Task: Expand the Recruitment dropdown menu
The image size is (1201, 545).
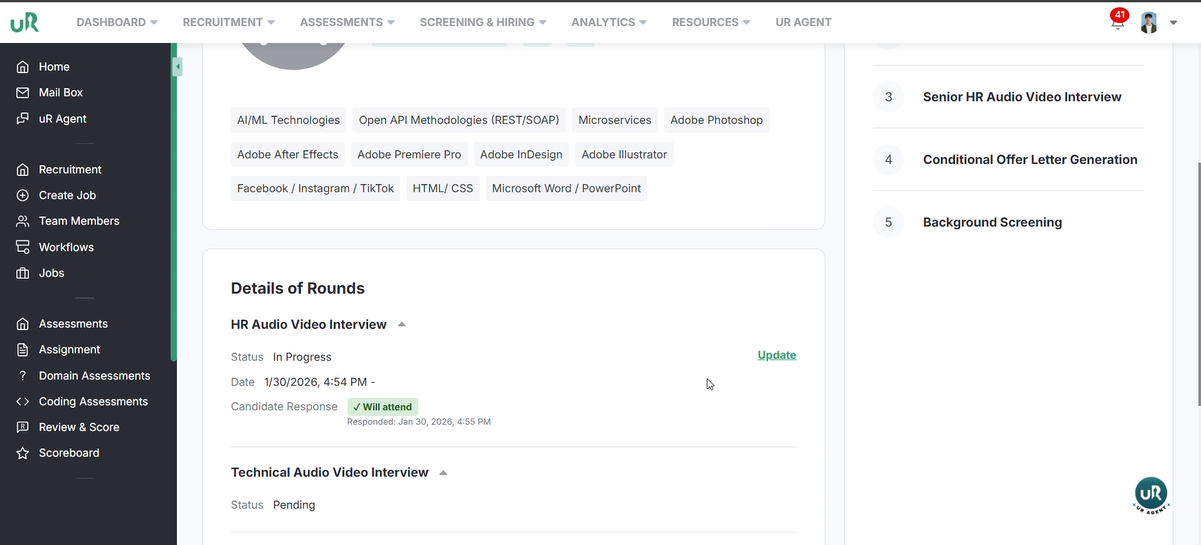Action: pyautogui.click(x=228, y=22)
